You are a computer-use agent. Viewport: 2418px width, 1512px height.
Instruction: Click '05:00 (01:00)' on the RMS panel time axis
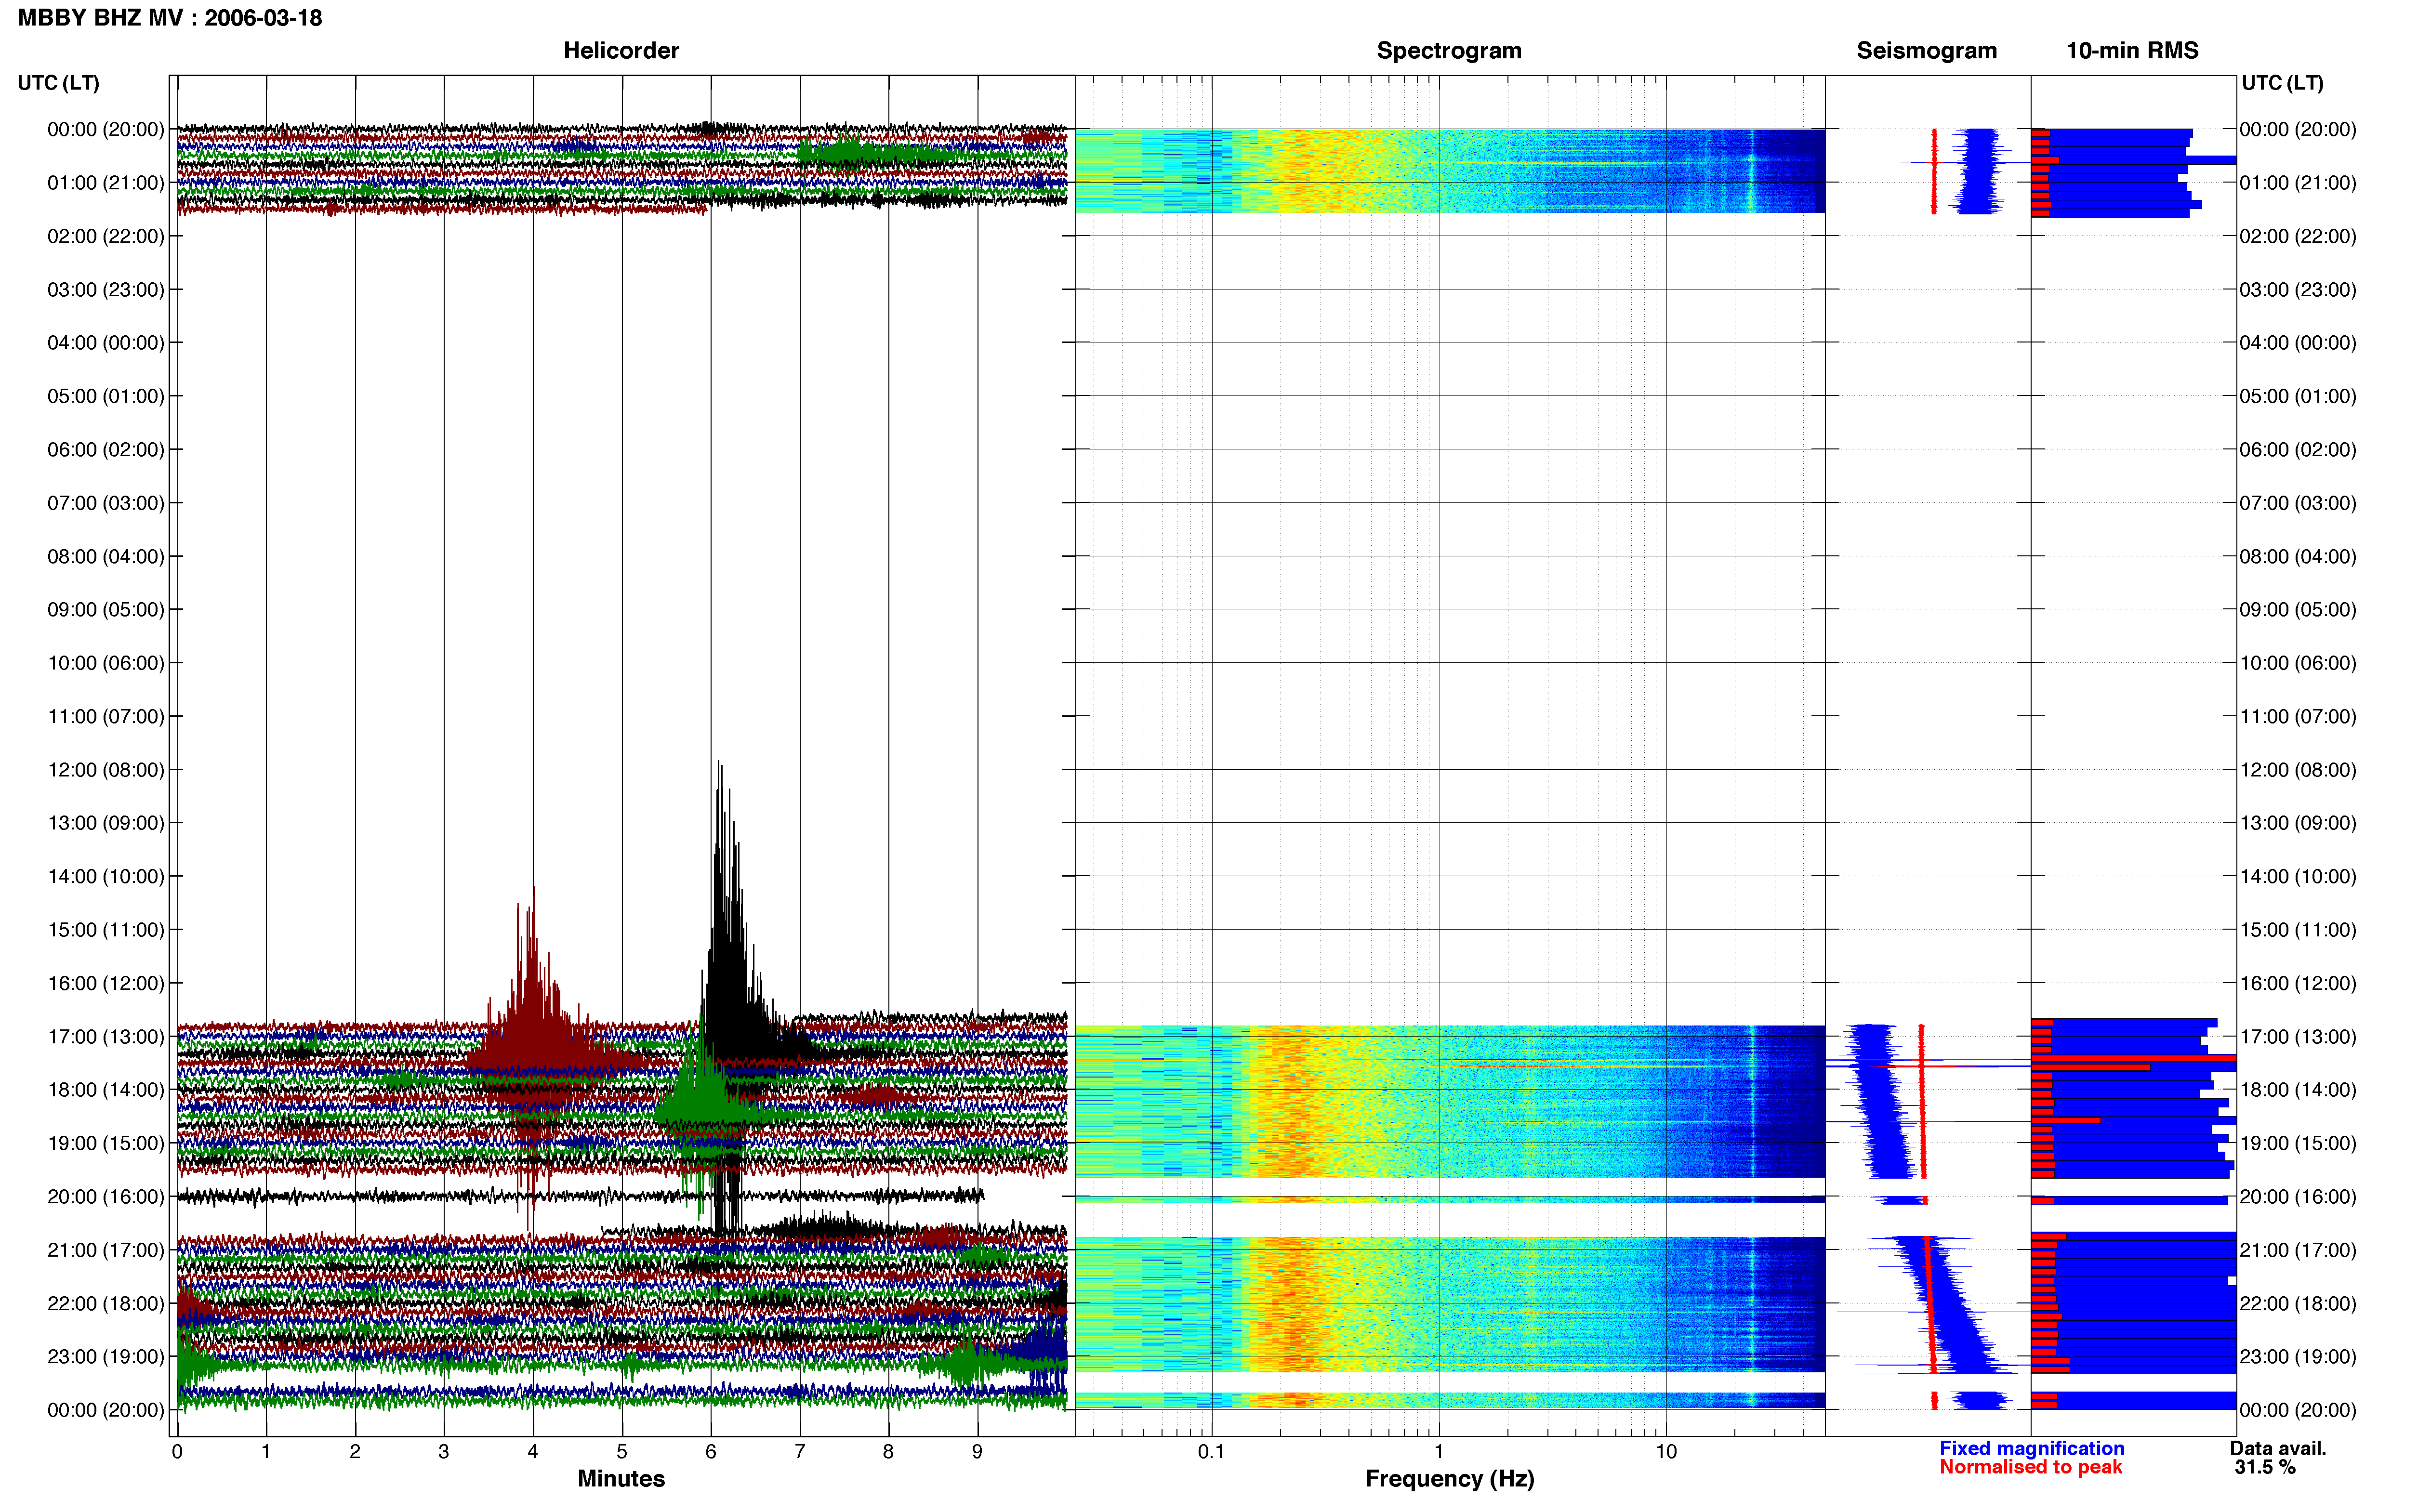click(2298, 396)
